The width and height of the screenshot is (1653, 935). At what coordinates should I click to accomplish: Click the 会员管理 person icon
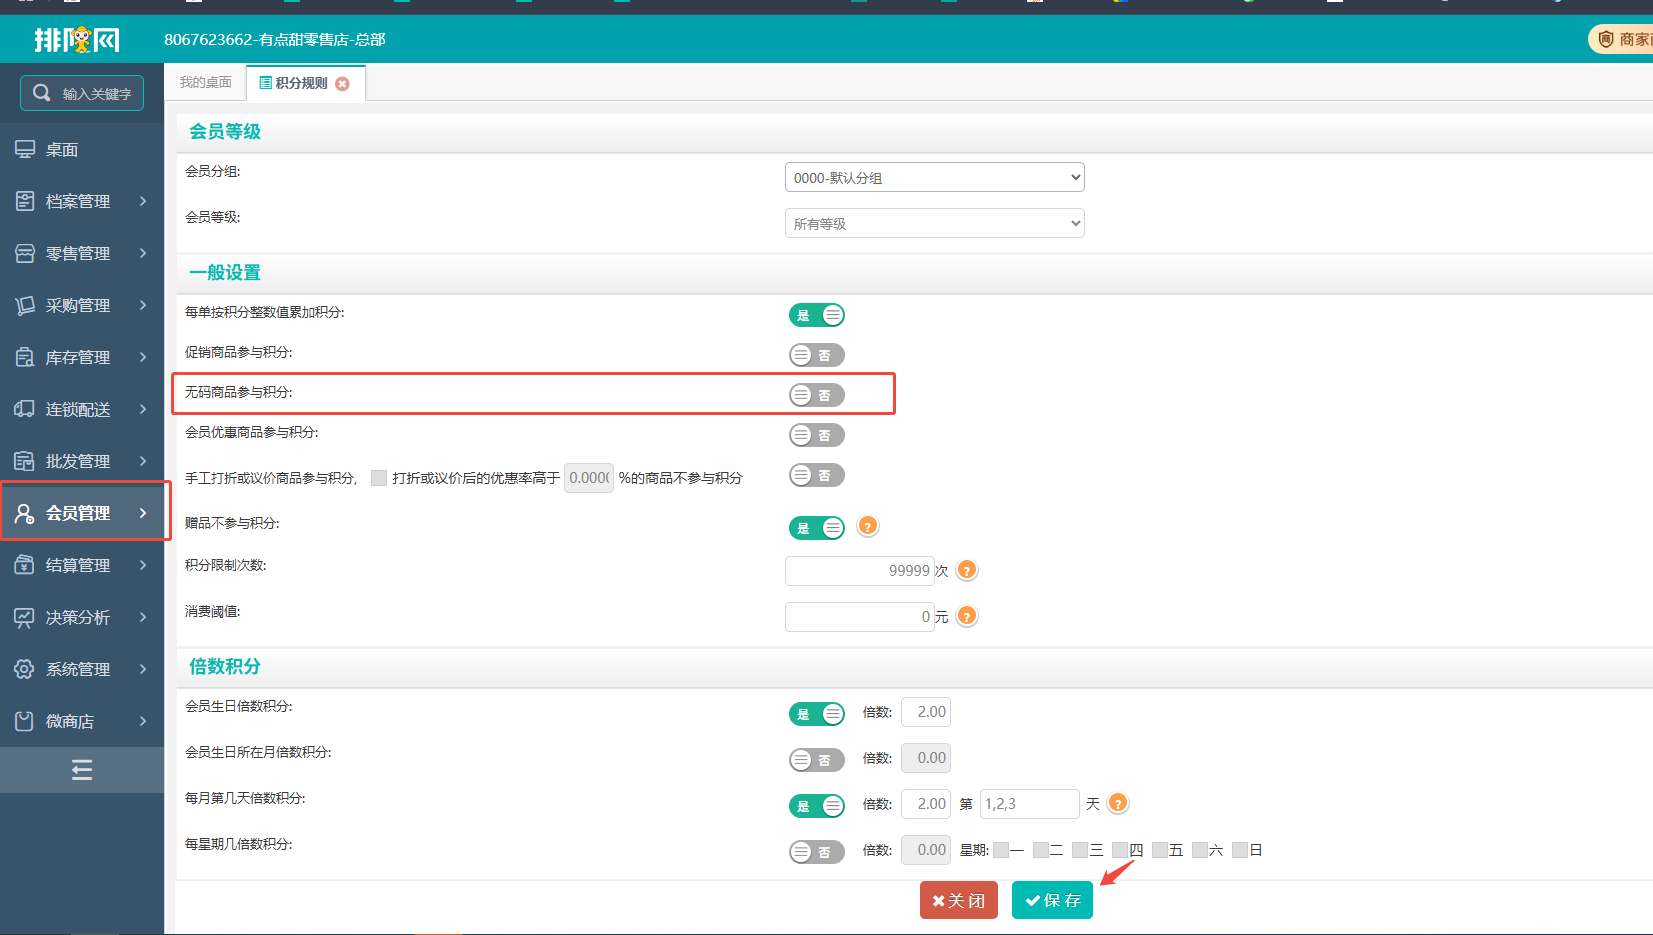tap(25, 513)
